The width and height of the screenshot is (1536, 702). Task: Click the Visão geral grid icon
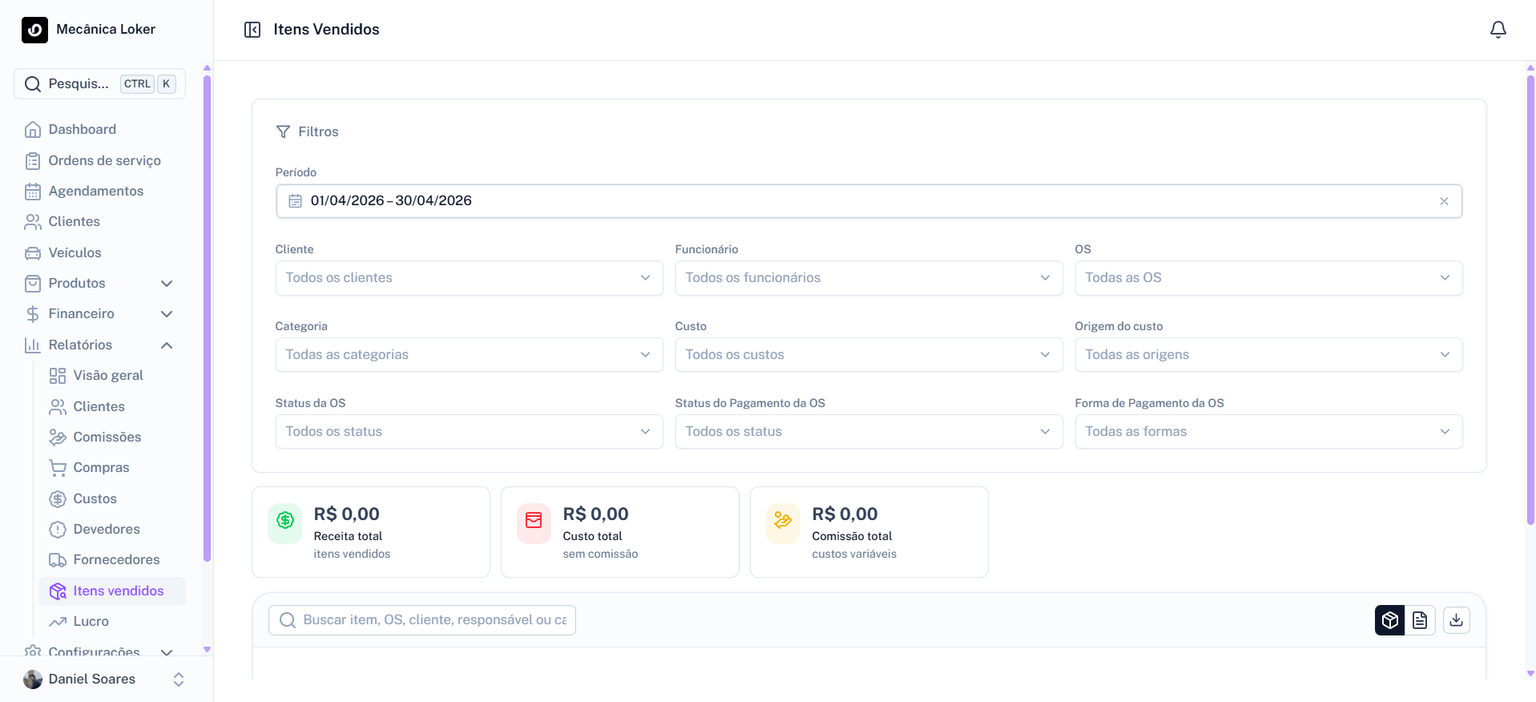[x=57, y=376]
